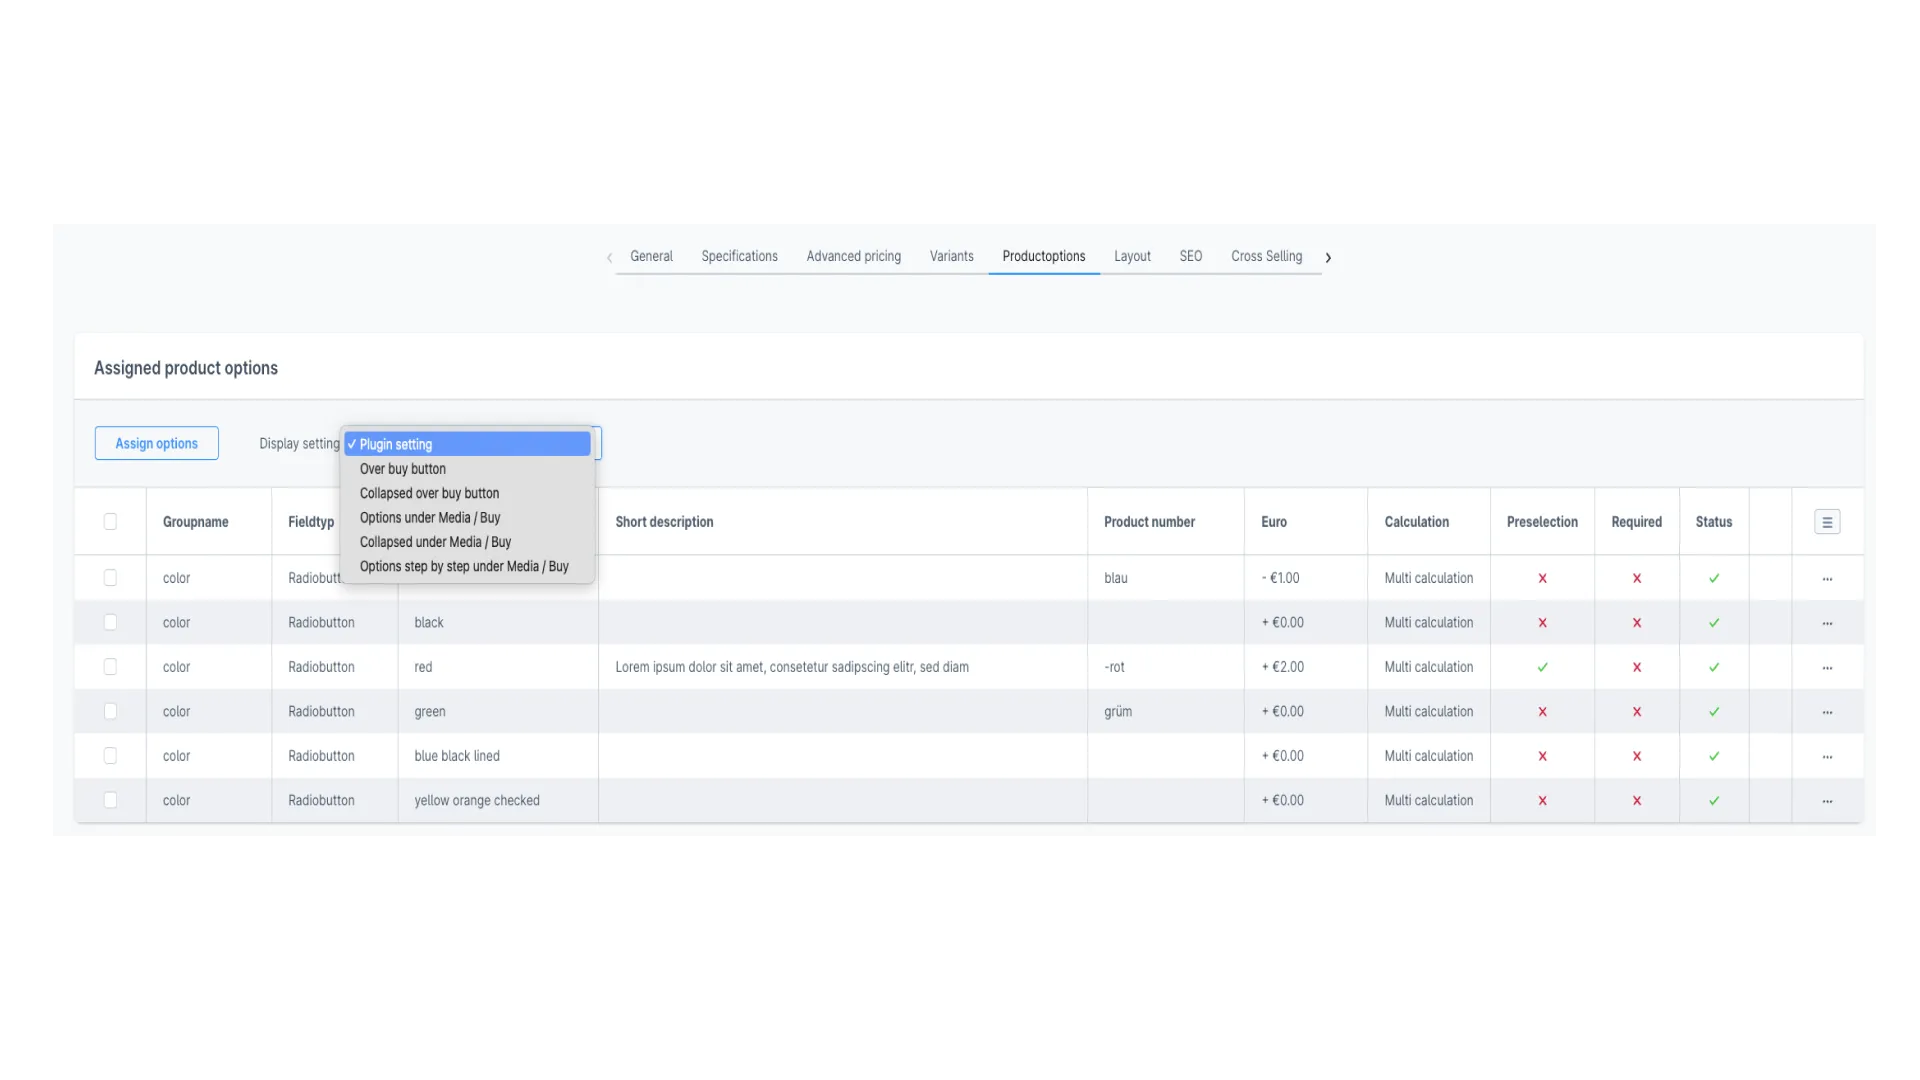Viewport: 1920px width, 1080px height.
Task: Click the red Preselection cross for black
Action: [x=1542, y=622]
